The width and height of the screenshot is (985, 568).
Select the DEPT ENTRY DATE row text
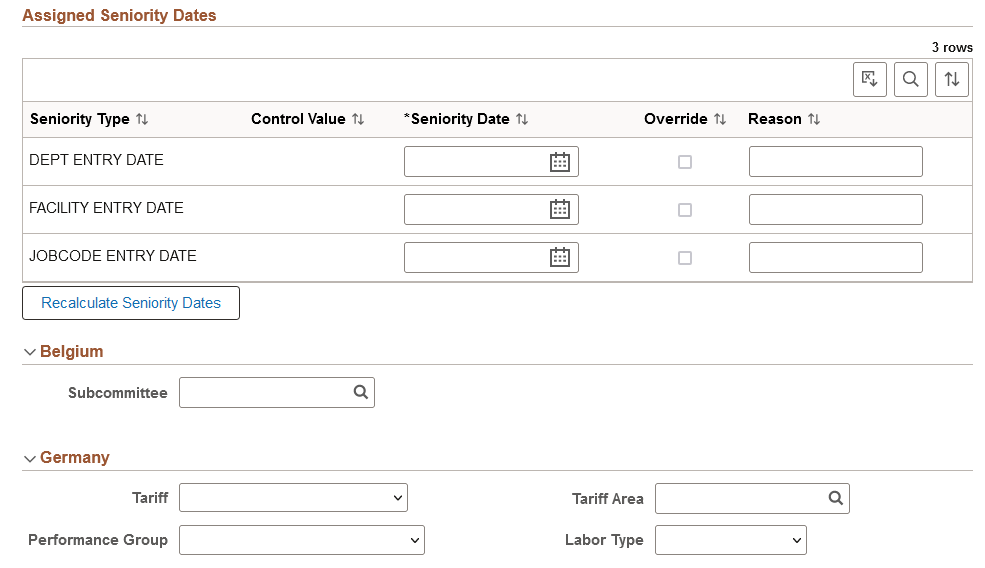(x=96, y=160)
